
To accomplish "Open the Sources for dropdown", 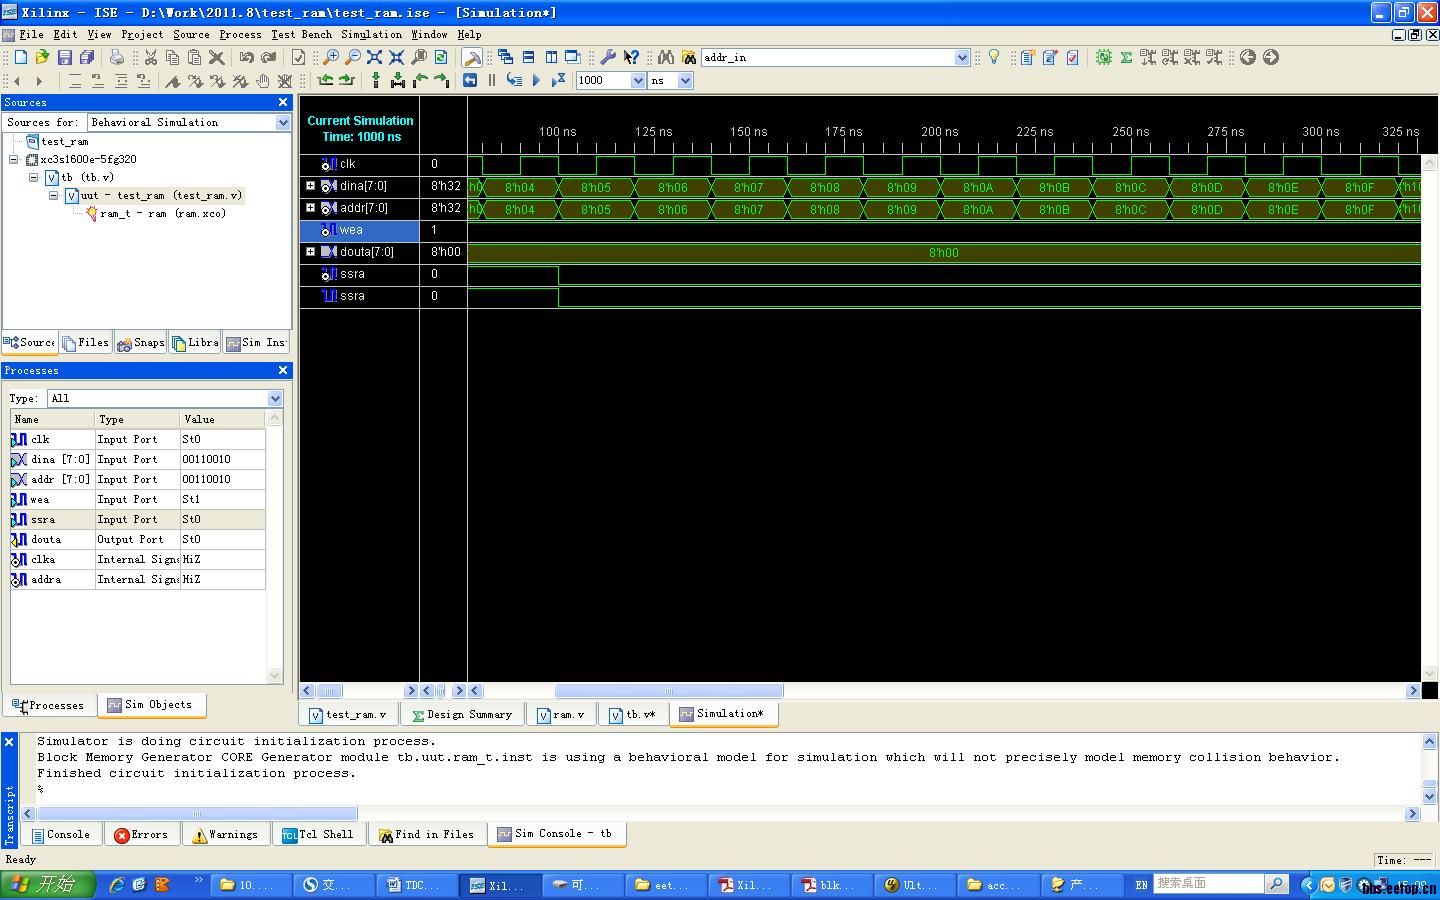I will 283,122.
